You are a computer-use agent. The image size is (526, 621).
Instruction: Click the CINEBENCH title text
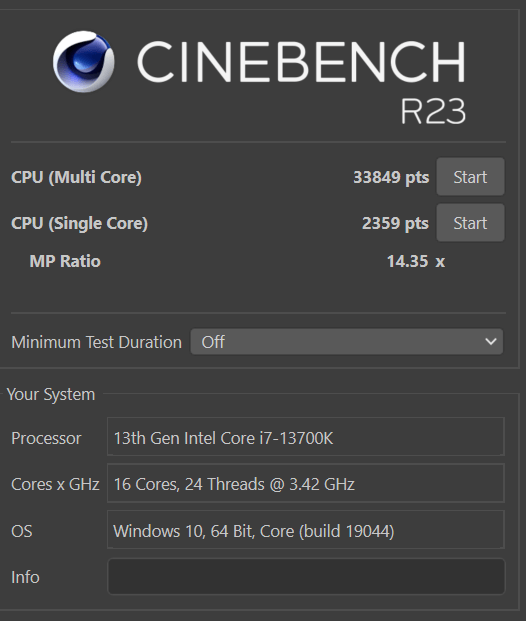[x=301, y=62]
